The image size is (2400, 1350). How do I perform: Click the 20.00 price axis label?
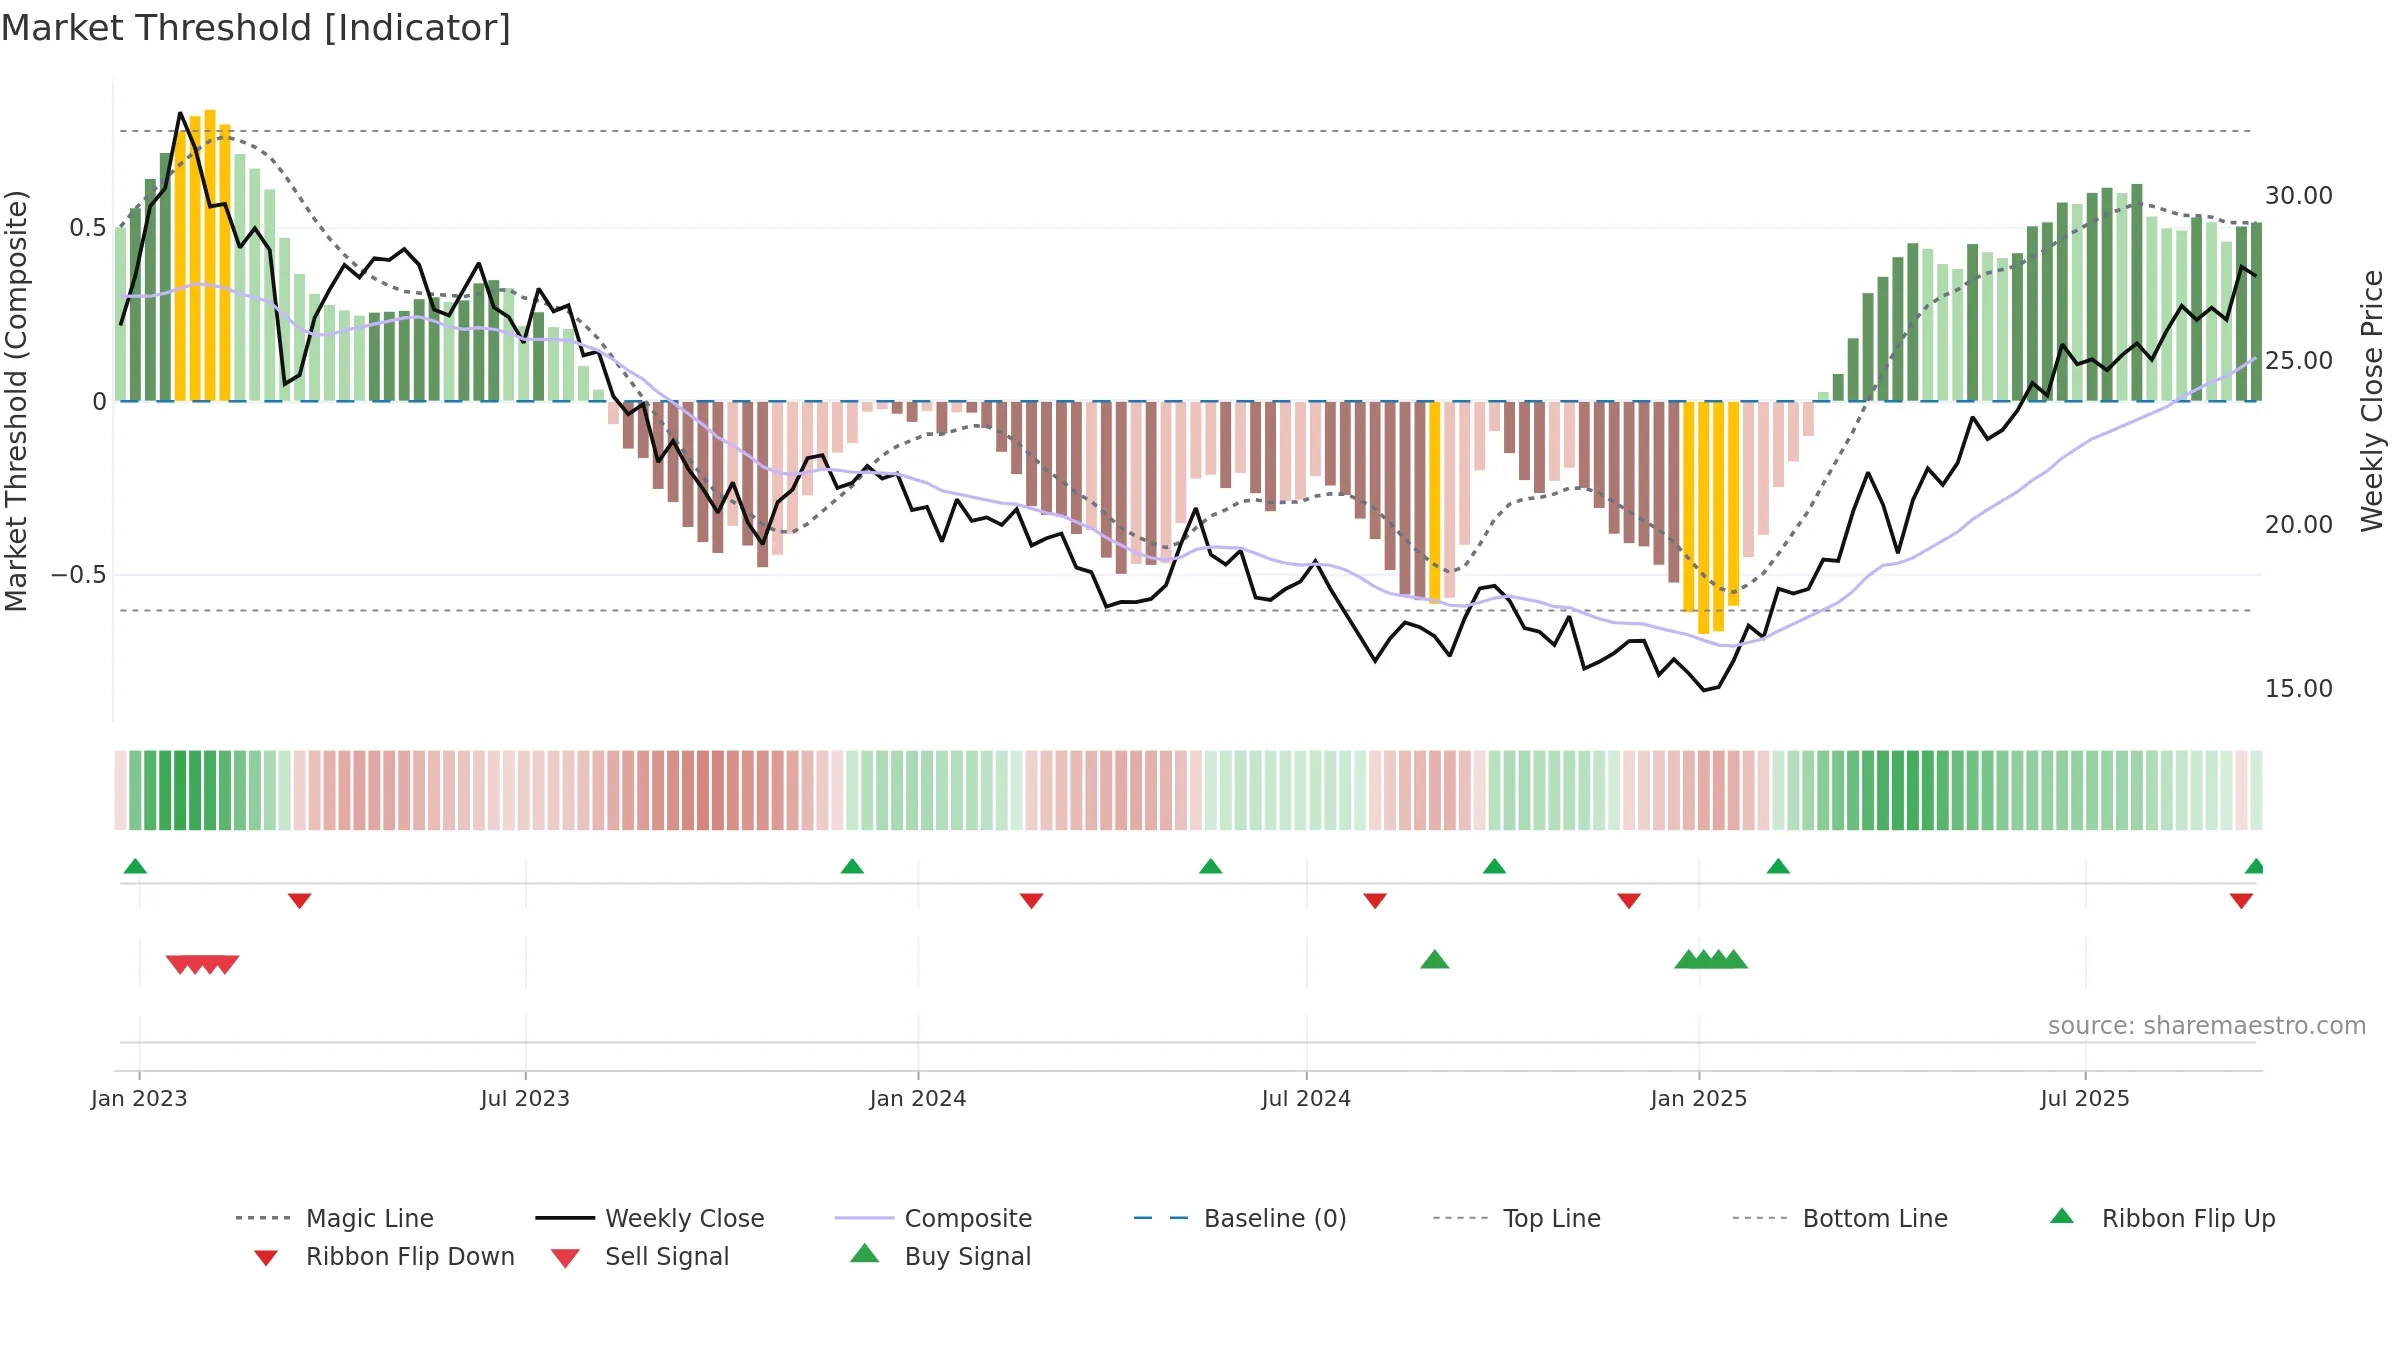(x=2299, y=524)
